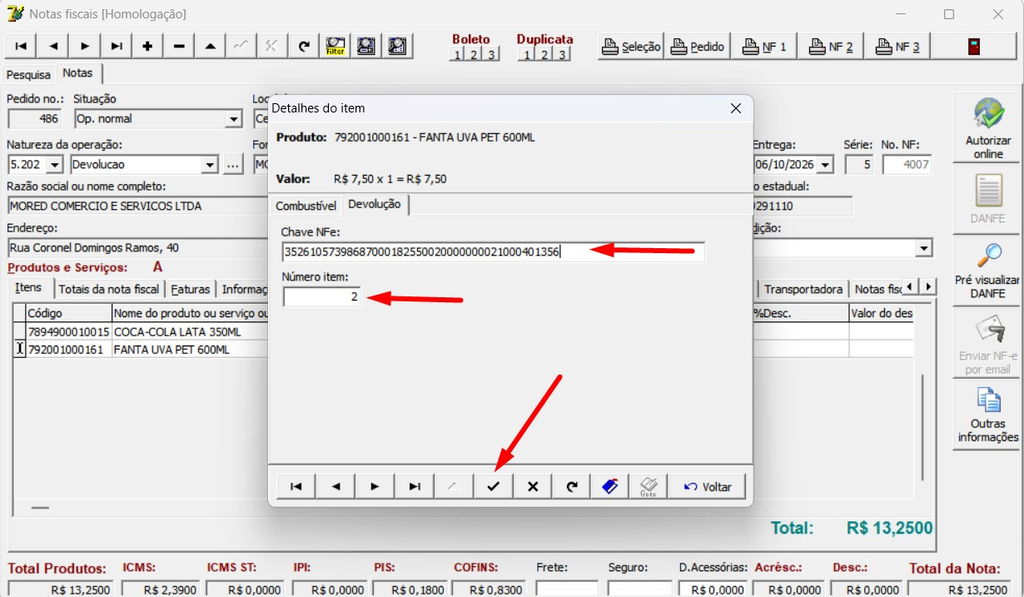Image resolution: width=1024 pixels, height=597 pixels.
Task: Click the Voltar button
Action: click(x=707, y=487)
